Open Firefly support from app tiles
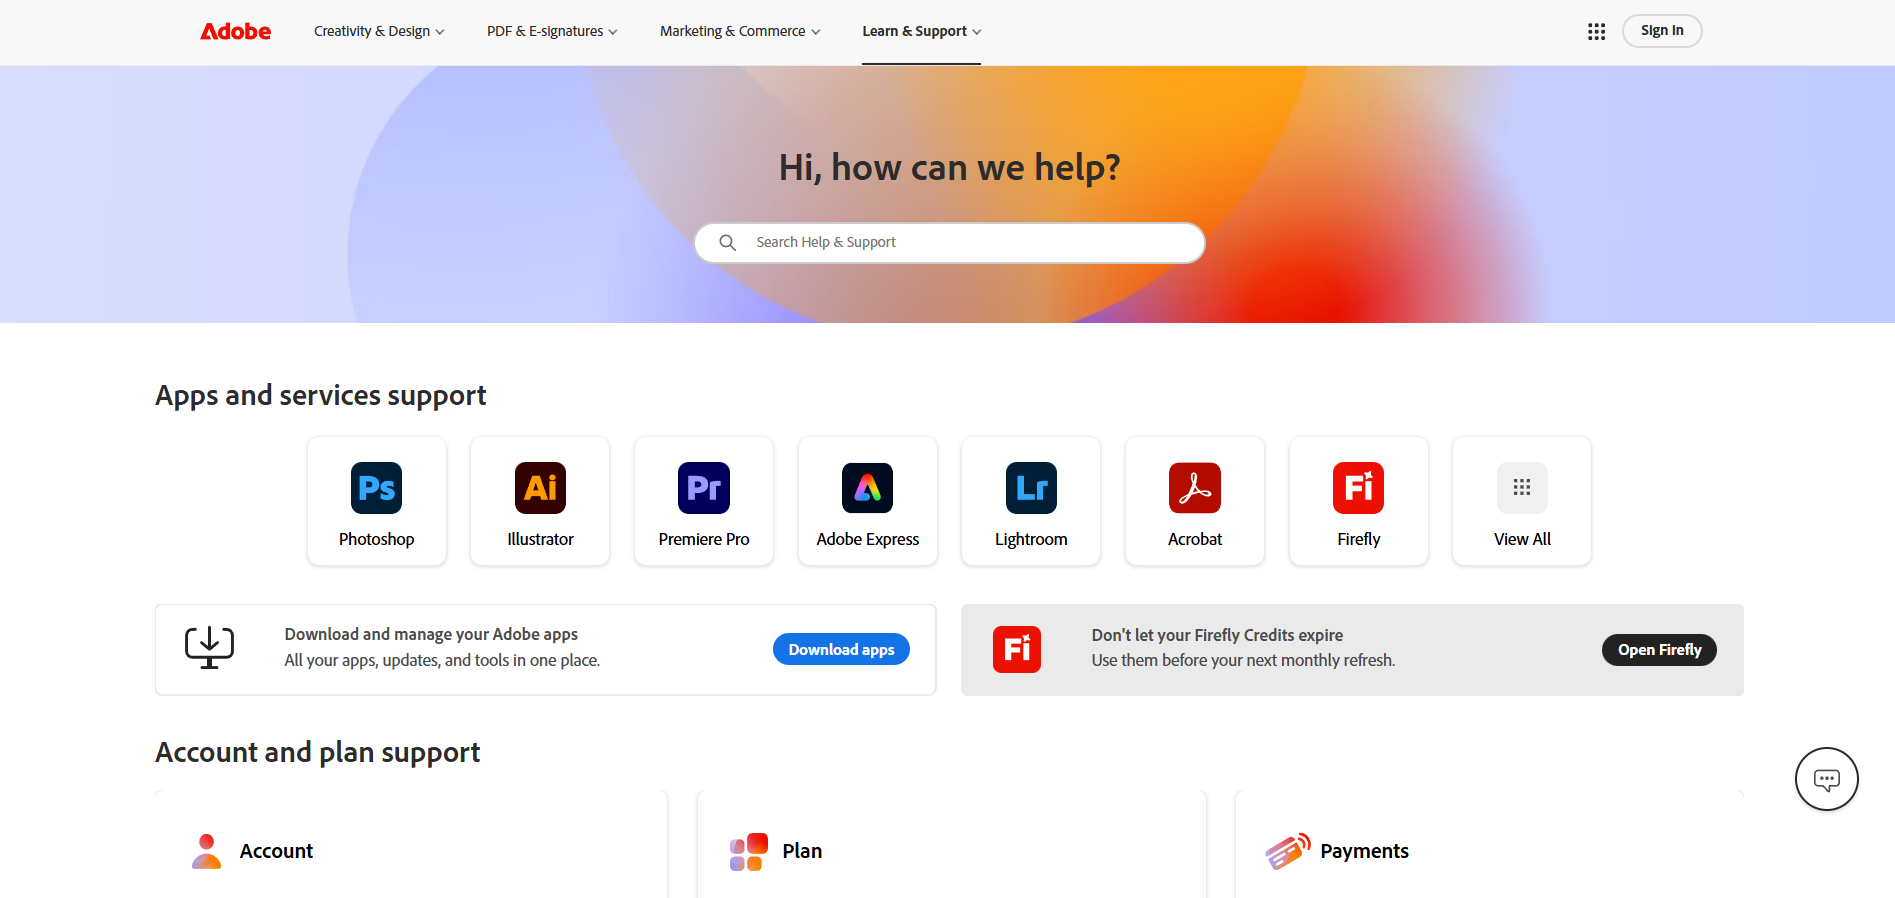1895x898 pixels. tap(1358, 488)
